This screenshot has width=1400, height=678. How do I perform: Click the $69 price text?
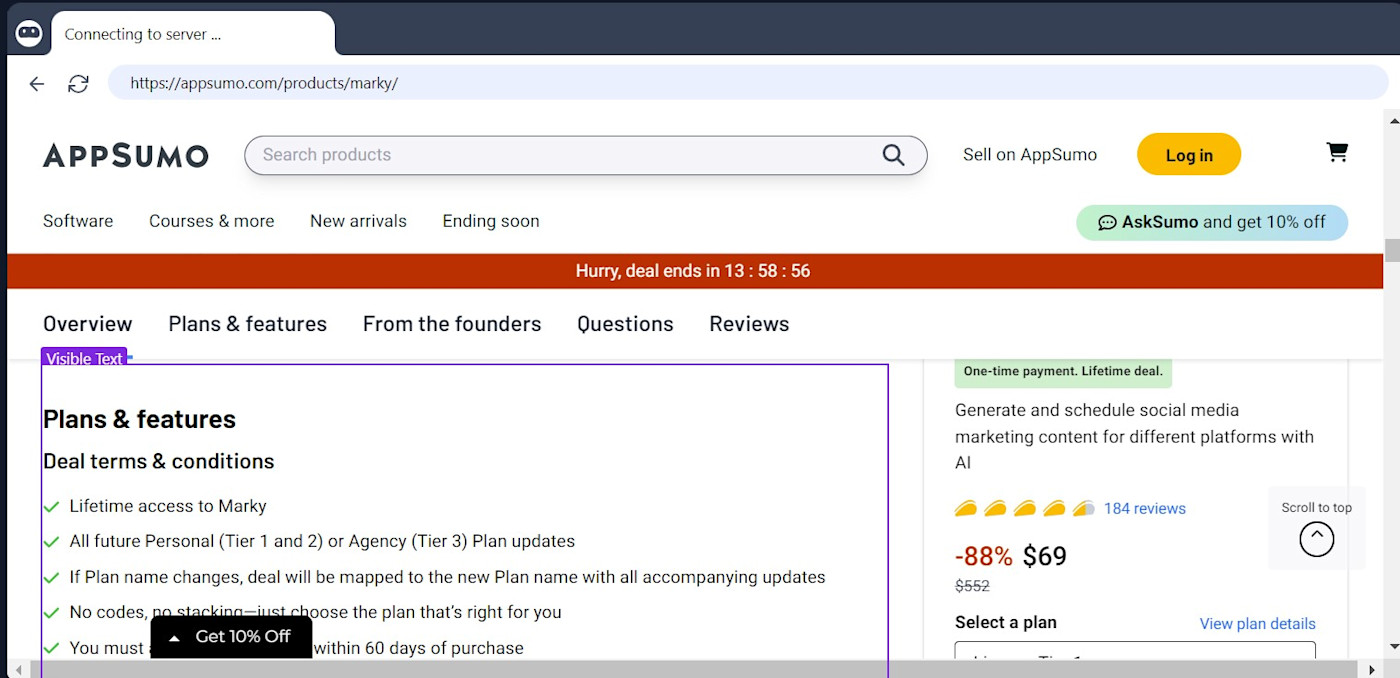click(x=1045, y=556)
